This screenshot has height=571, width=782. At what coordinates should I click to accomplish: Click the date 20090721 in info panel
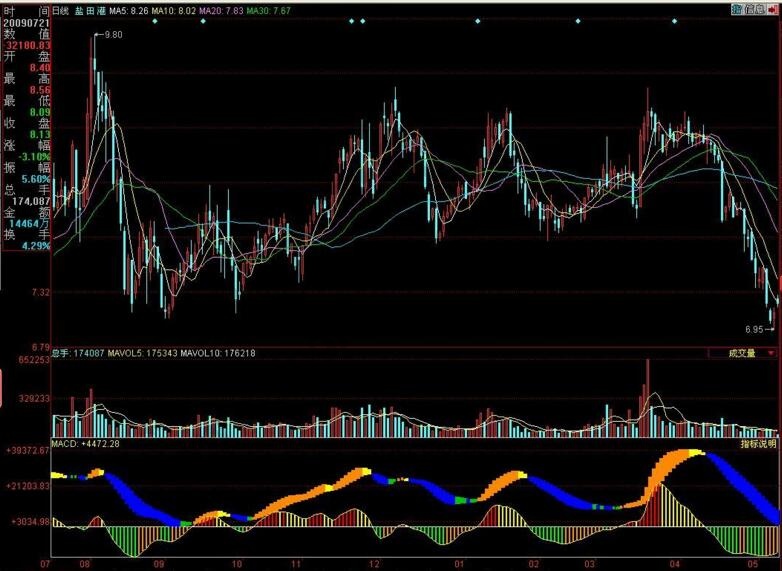coord(25,20)
